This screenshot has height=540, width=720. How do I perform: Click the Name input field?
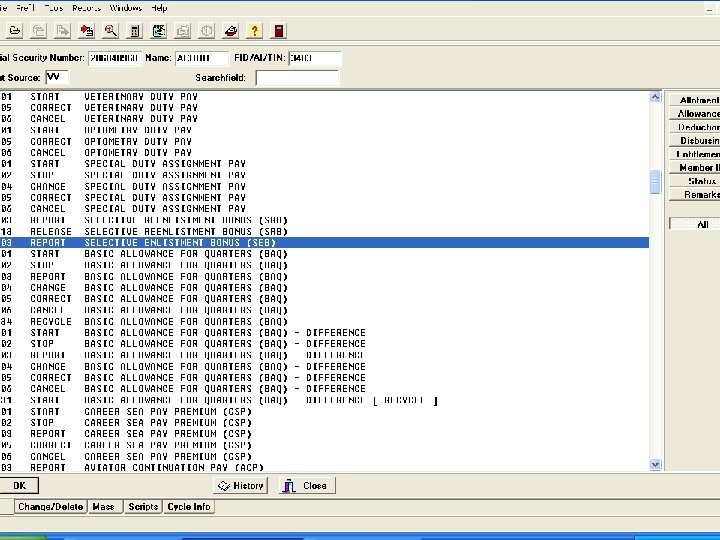202,58
